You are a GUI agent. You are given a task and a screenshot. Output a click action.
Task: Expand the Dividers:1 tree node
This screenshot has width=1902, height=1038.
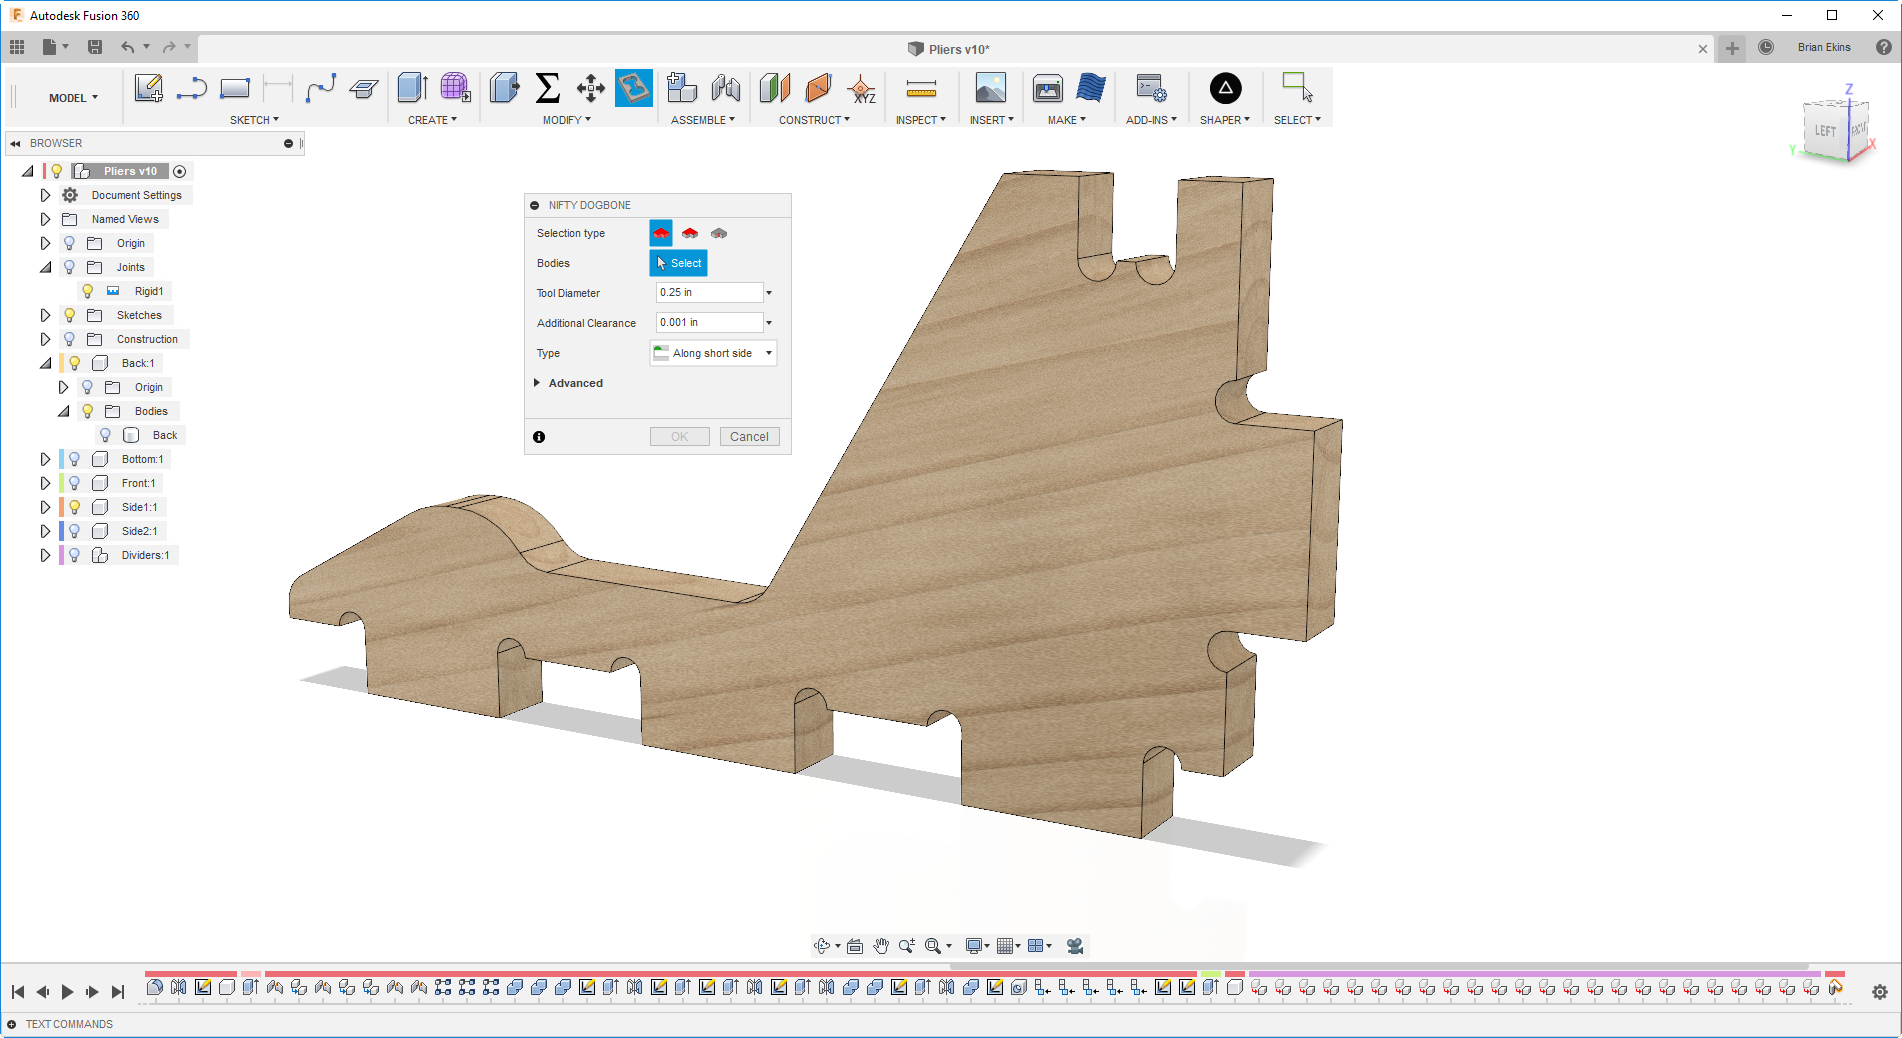pos(45,555)
